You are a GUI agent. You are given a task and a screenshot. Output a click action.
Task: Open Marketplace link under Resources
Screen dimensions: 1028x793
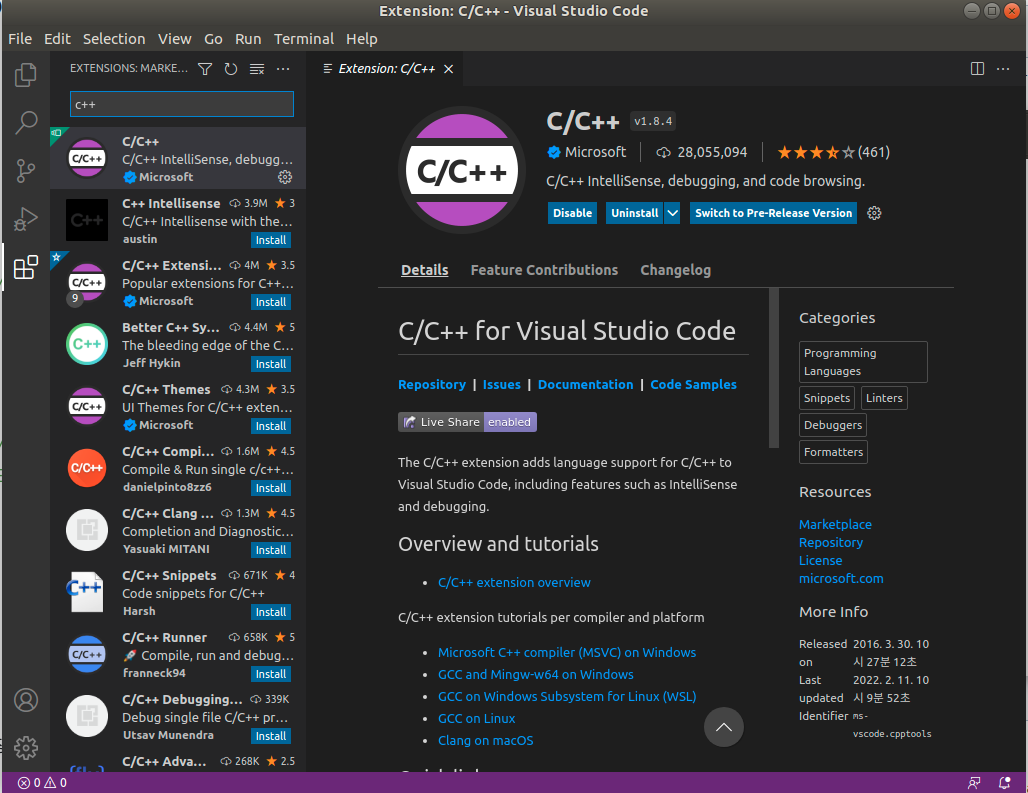(835, 524)
